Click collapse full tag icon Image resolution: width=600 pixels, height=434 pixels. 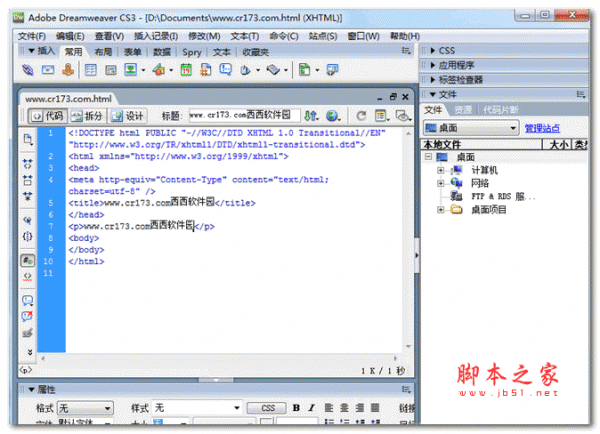click(x=28, y=164)
